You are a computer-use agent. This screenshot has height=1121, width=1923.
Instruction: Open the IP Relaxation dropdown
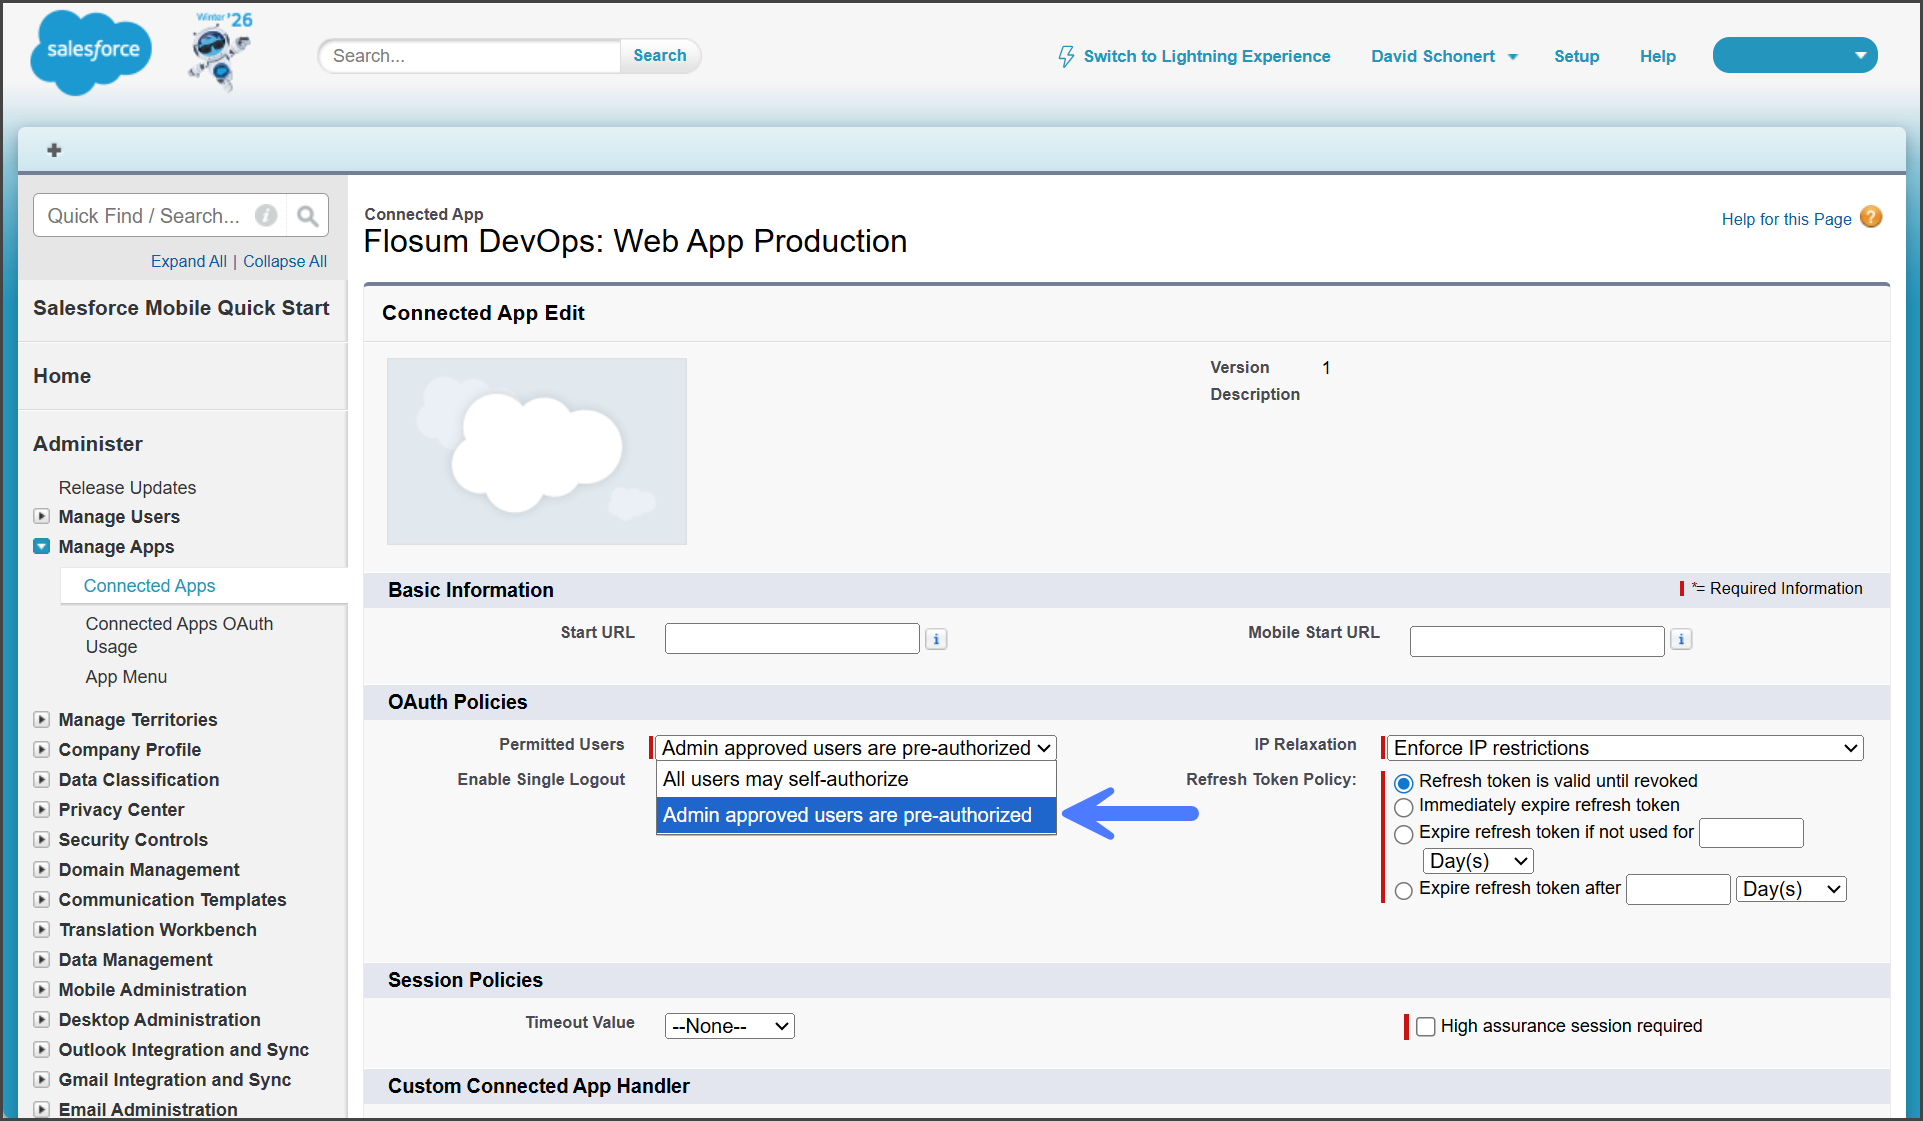pyautogui.click(x=1624, y=748)
